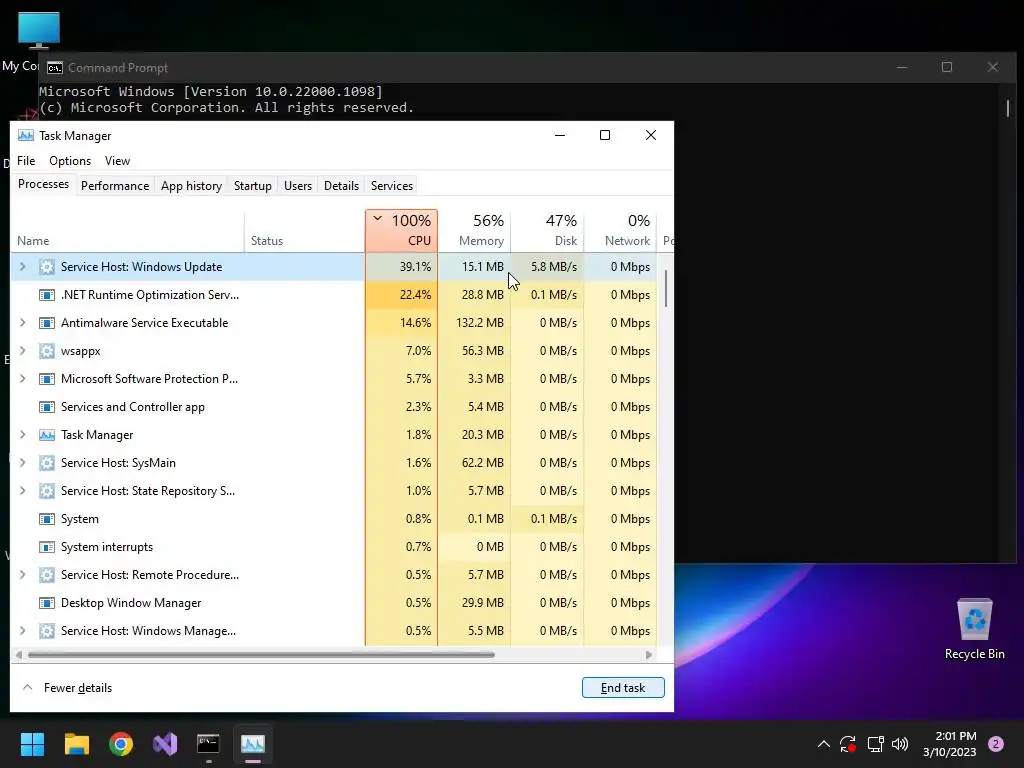The width and height of the screenshot is (1024, 768).
Task: Click the Desktop Window Manager icon
Action: (x=46, y=603)
